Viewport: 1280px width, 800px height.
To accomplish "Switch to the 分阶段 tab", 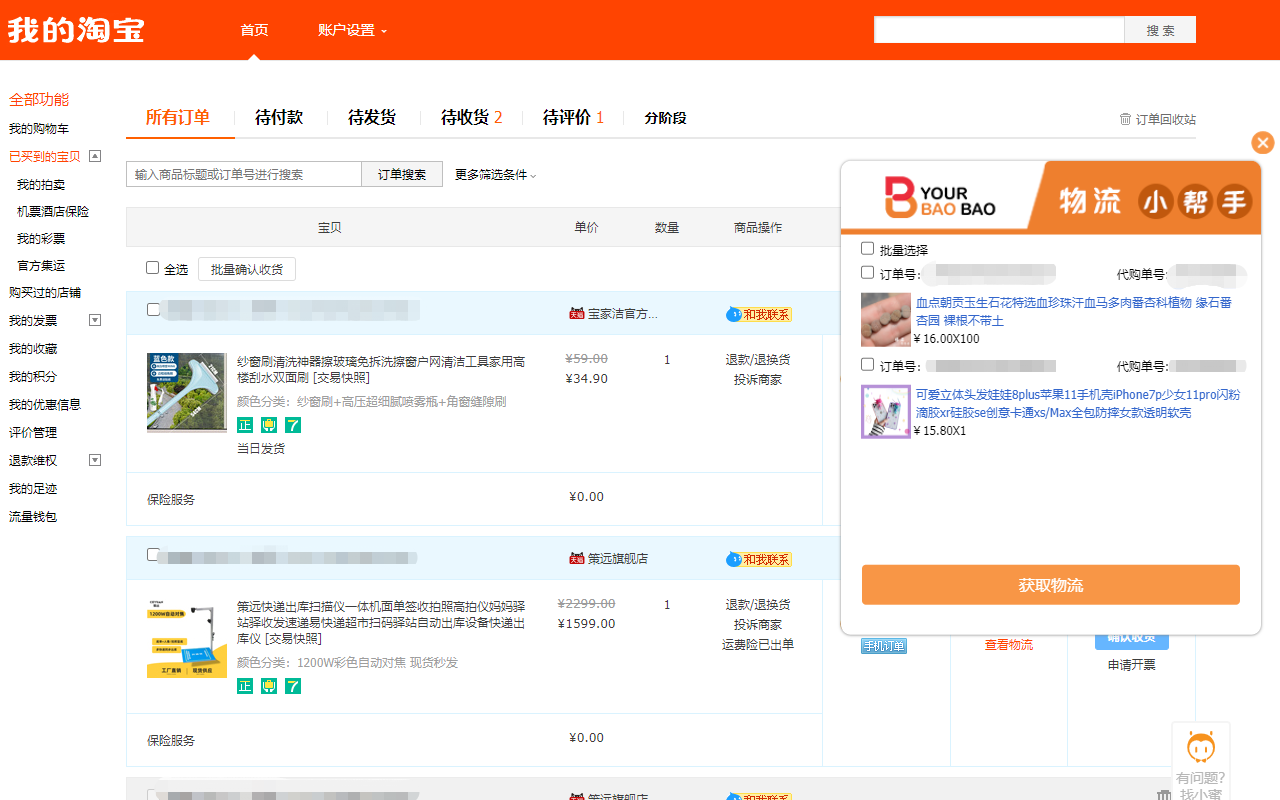I will click(x=665, y=118).
